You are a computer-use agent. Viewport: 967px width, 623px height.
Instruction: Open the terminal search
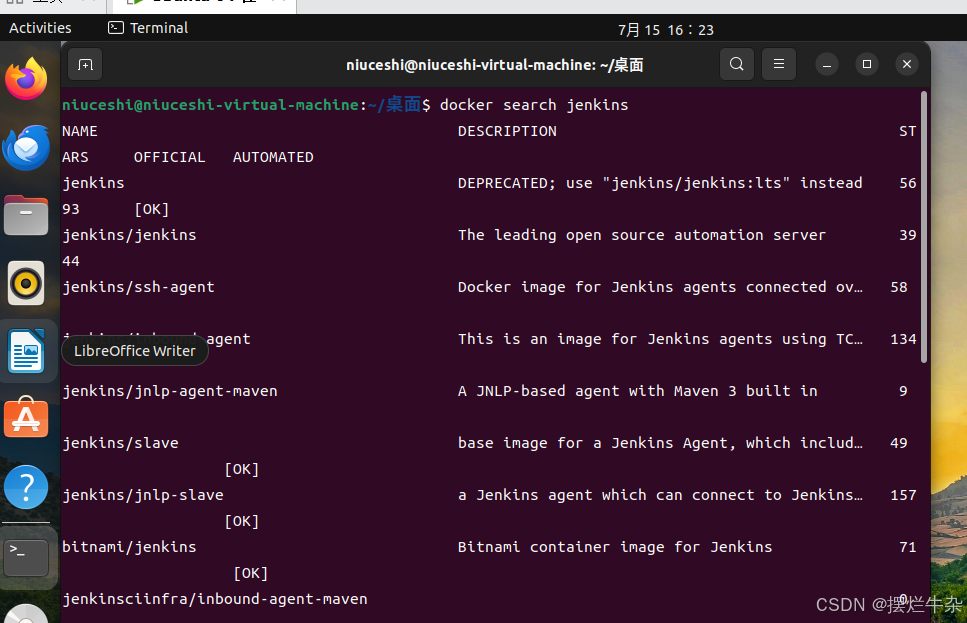(x=736, y=64)
